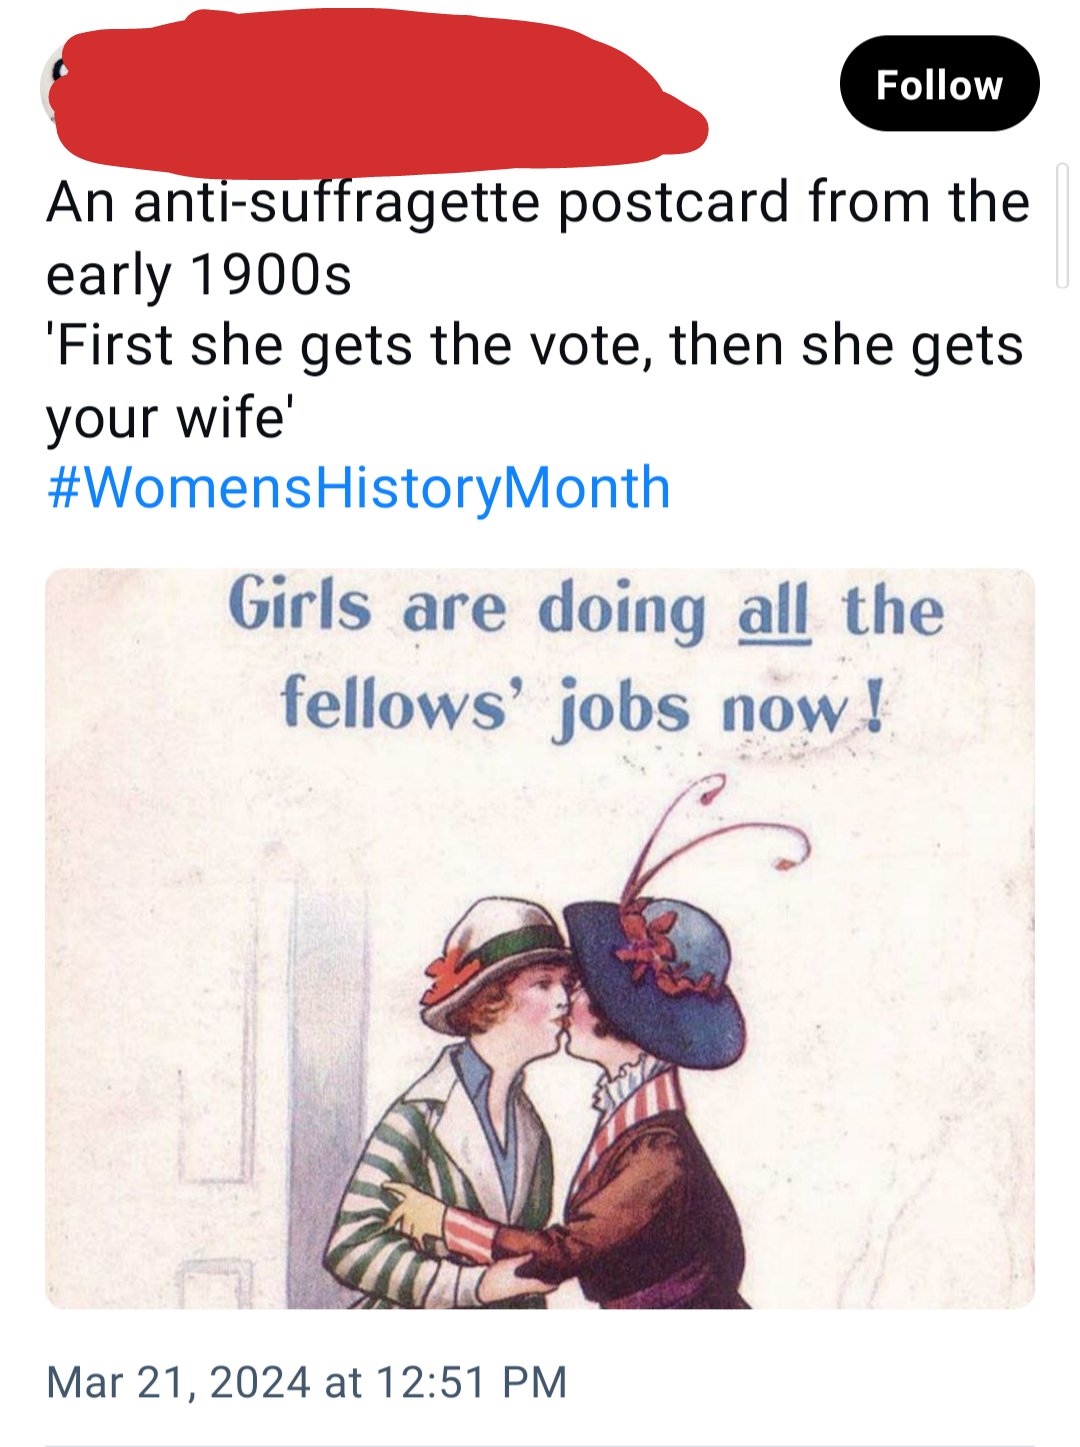The width and height of the screenshot is (1080, 1447).
Task: Click the underlined word 'all' on postcard
Action: pyautogui.click(x=773, y=608)
